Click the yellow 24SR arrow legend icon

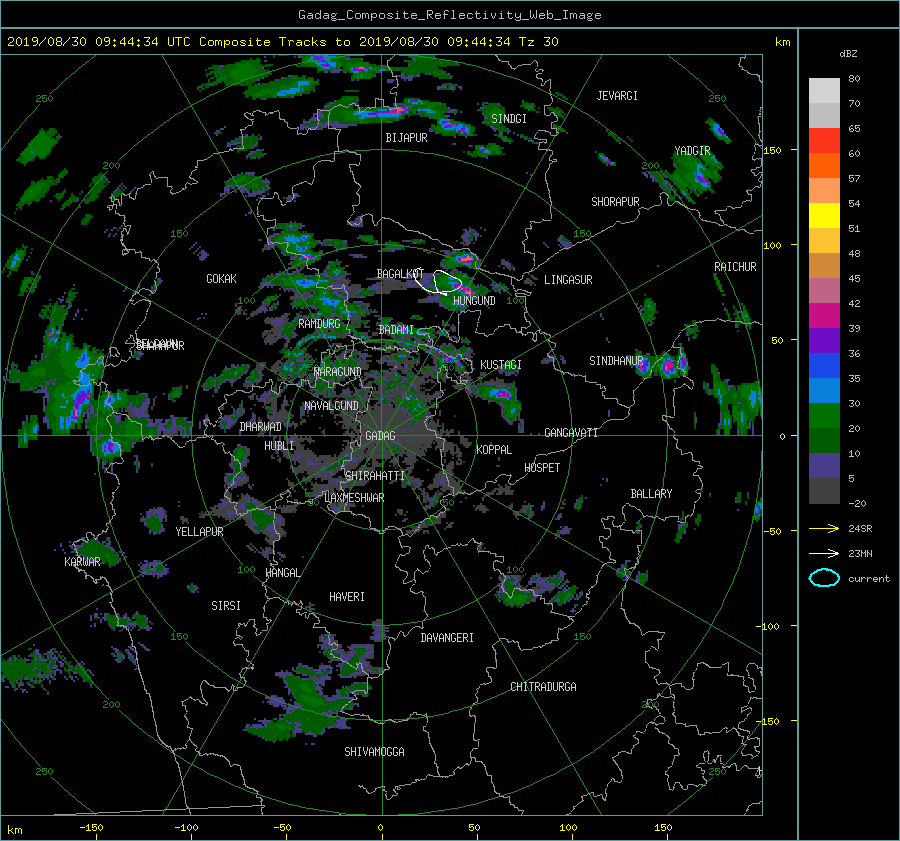824,528
